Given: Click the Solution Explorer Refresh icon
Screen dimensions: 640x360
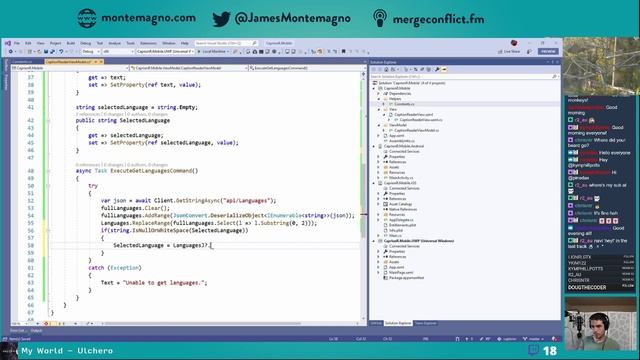Looking at the screenshot, I should tap(415, 69).
